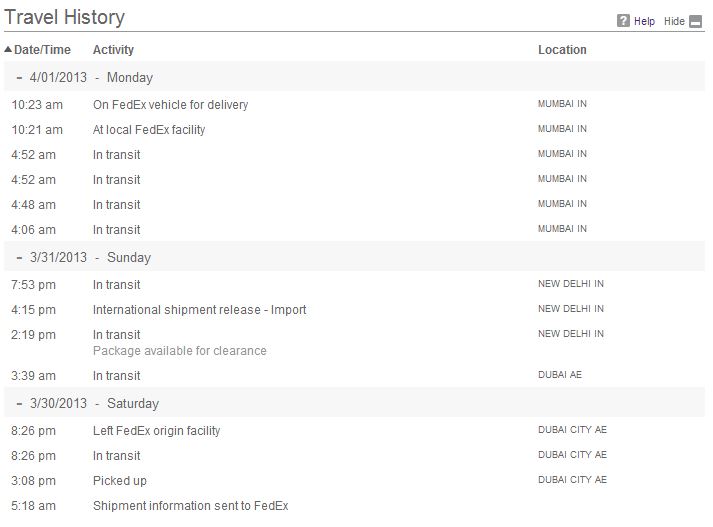Click International shipment release - Import entry
The height and width of the screenshot is (527, 713).
pos(199,310)
